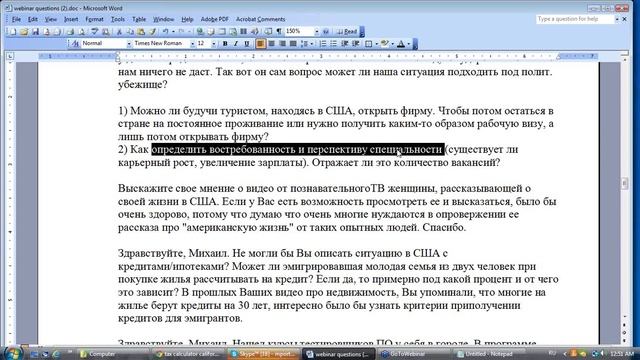Open Print Preview from the toolbar
The image size is (640, 360).
(x=82, y=31)
